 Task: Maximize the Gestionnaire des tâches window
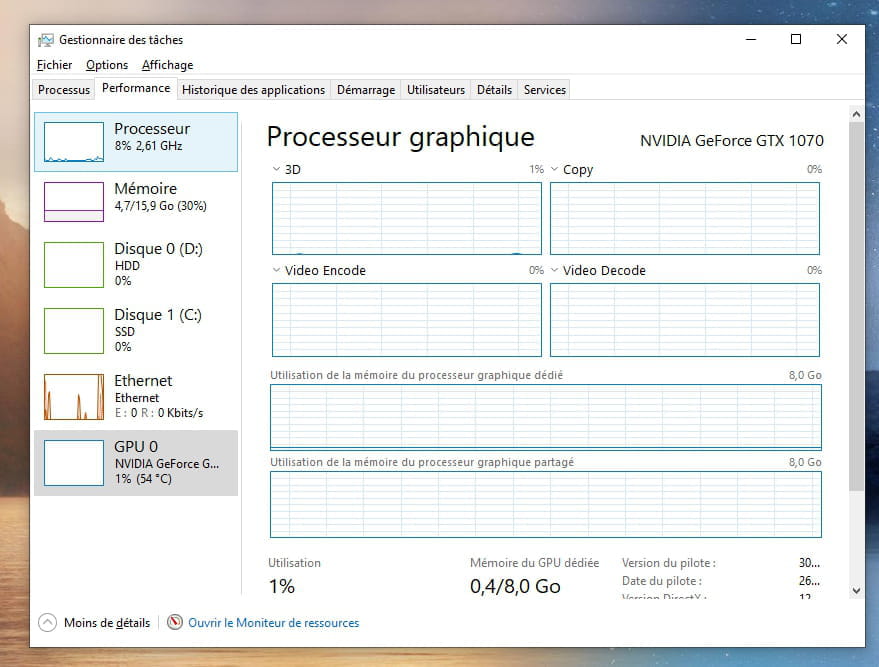pyautogui.click(x=795, y=39)
